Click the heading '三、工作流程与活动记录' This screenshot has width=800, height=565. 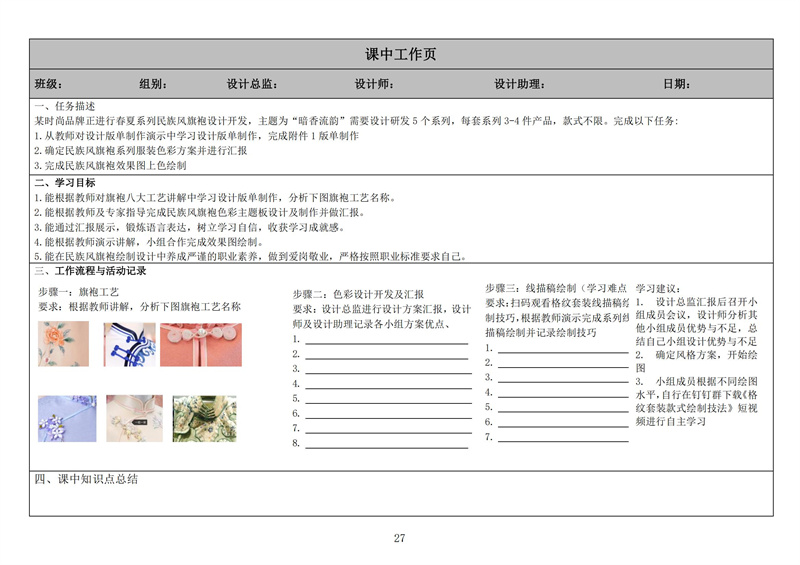click(90, 271)
